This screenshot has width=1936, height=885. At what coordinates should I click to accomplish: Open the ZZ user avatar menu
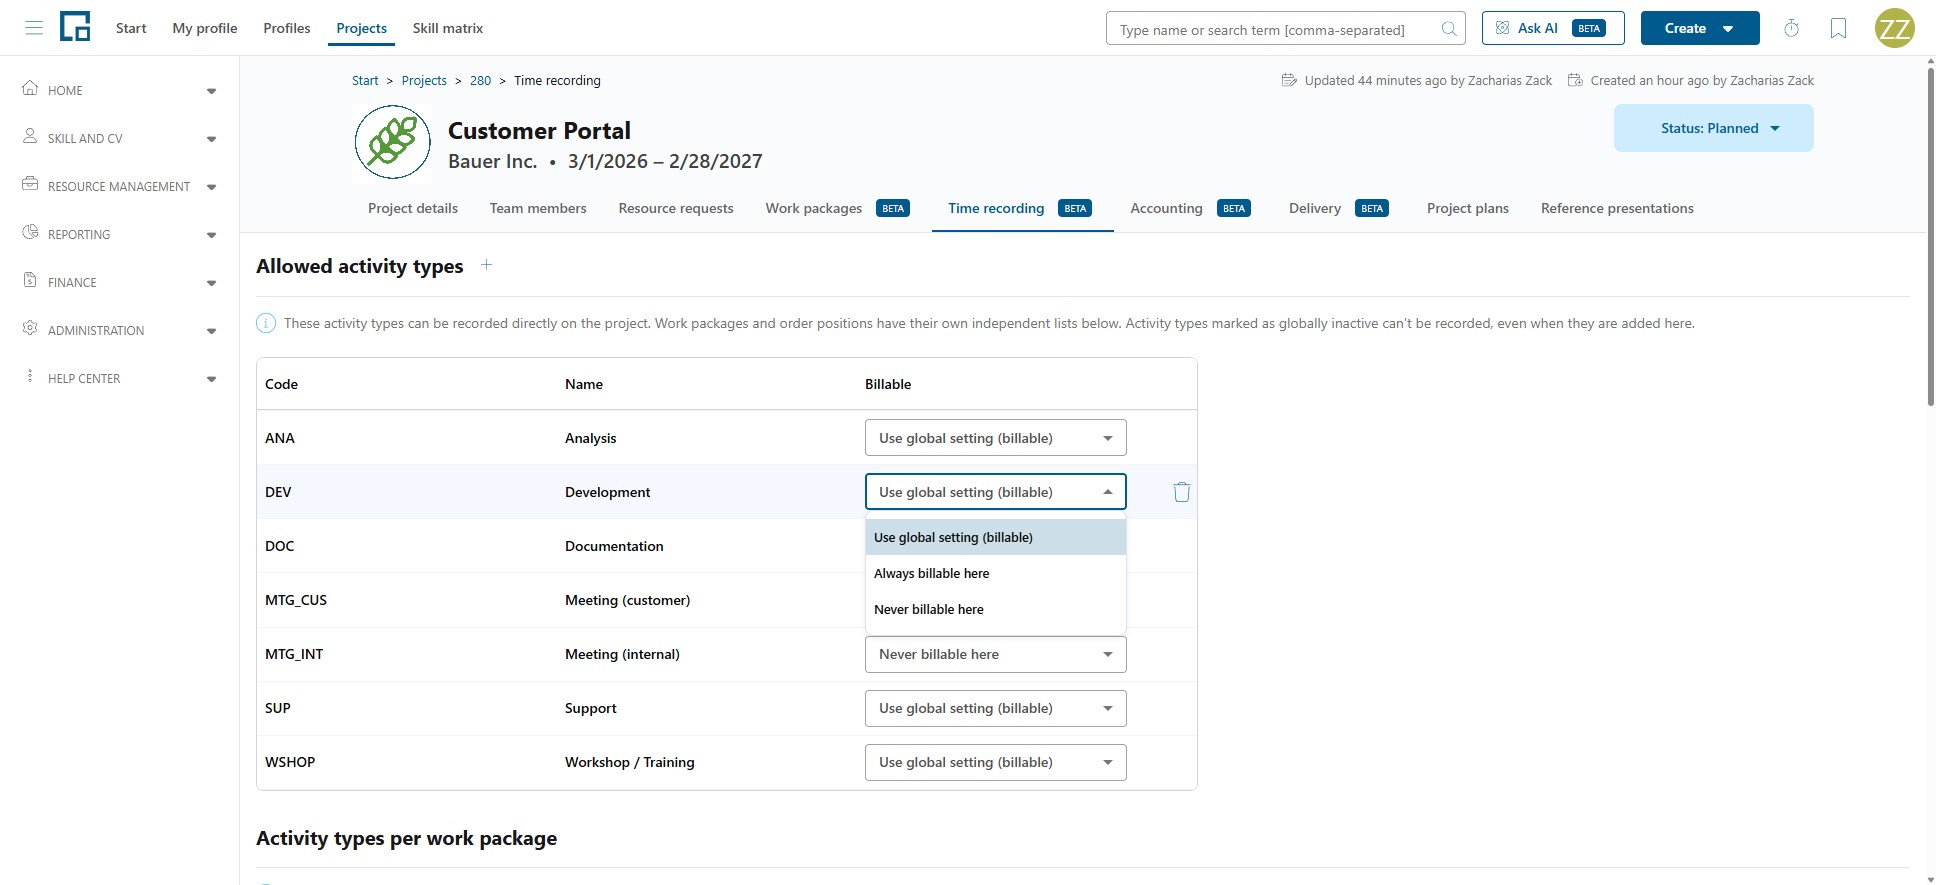pyautogui.click(x=1894, y=28)
